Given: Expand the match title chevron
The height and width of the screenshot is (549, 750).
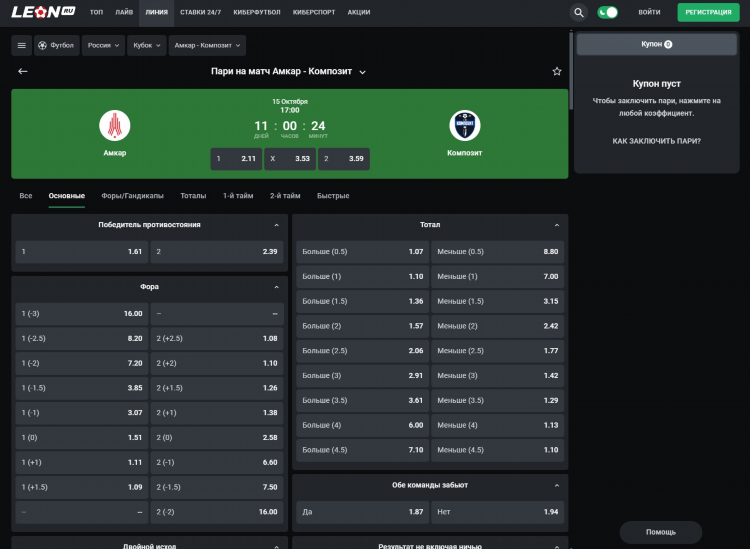Looking at the screenshot, I should coord(363,72).
